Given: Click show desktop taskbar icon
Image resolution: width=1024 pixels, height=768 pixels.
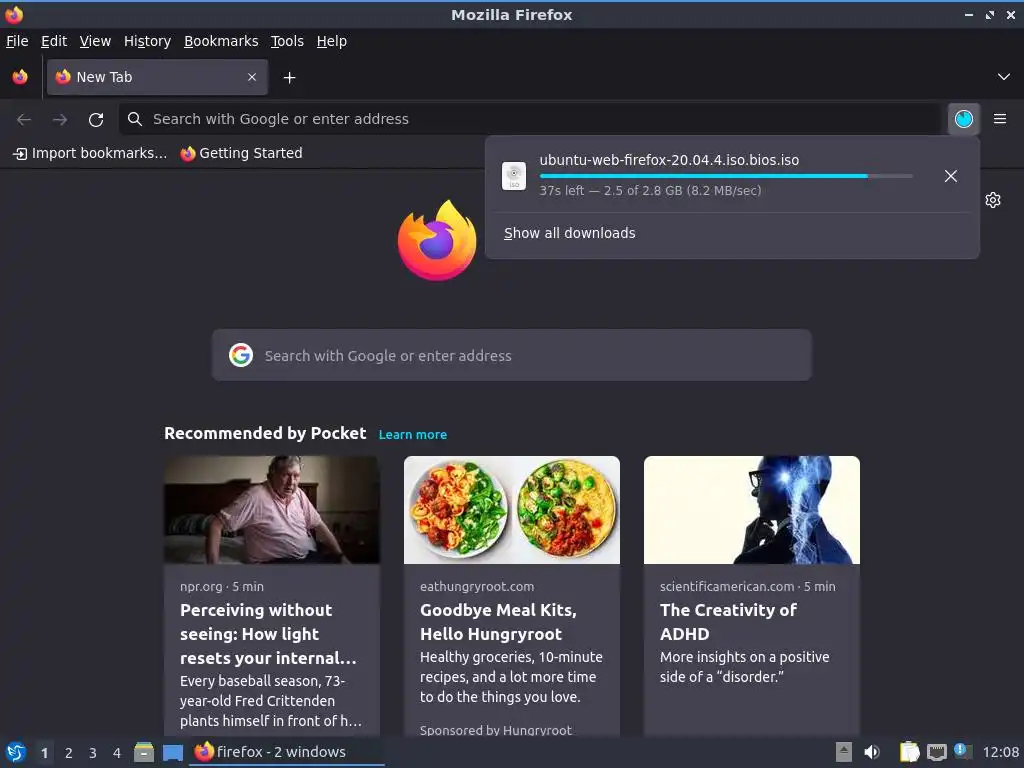Looking at the screenshot, I should (172, 753).
